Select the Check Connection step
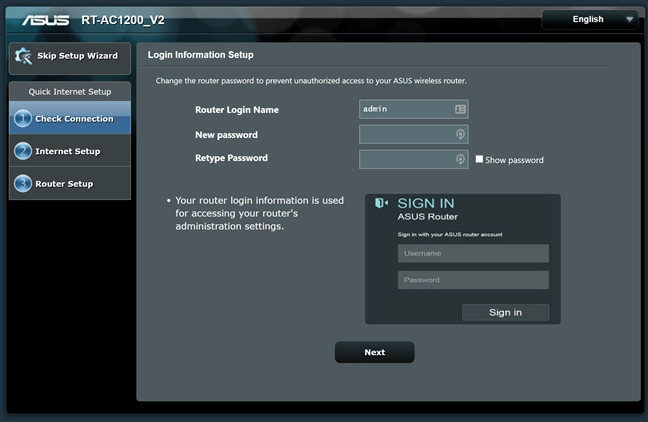 70,118
